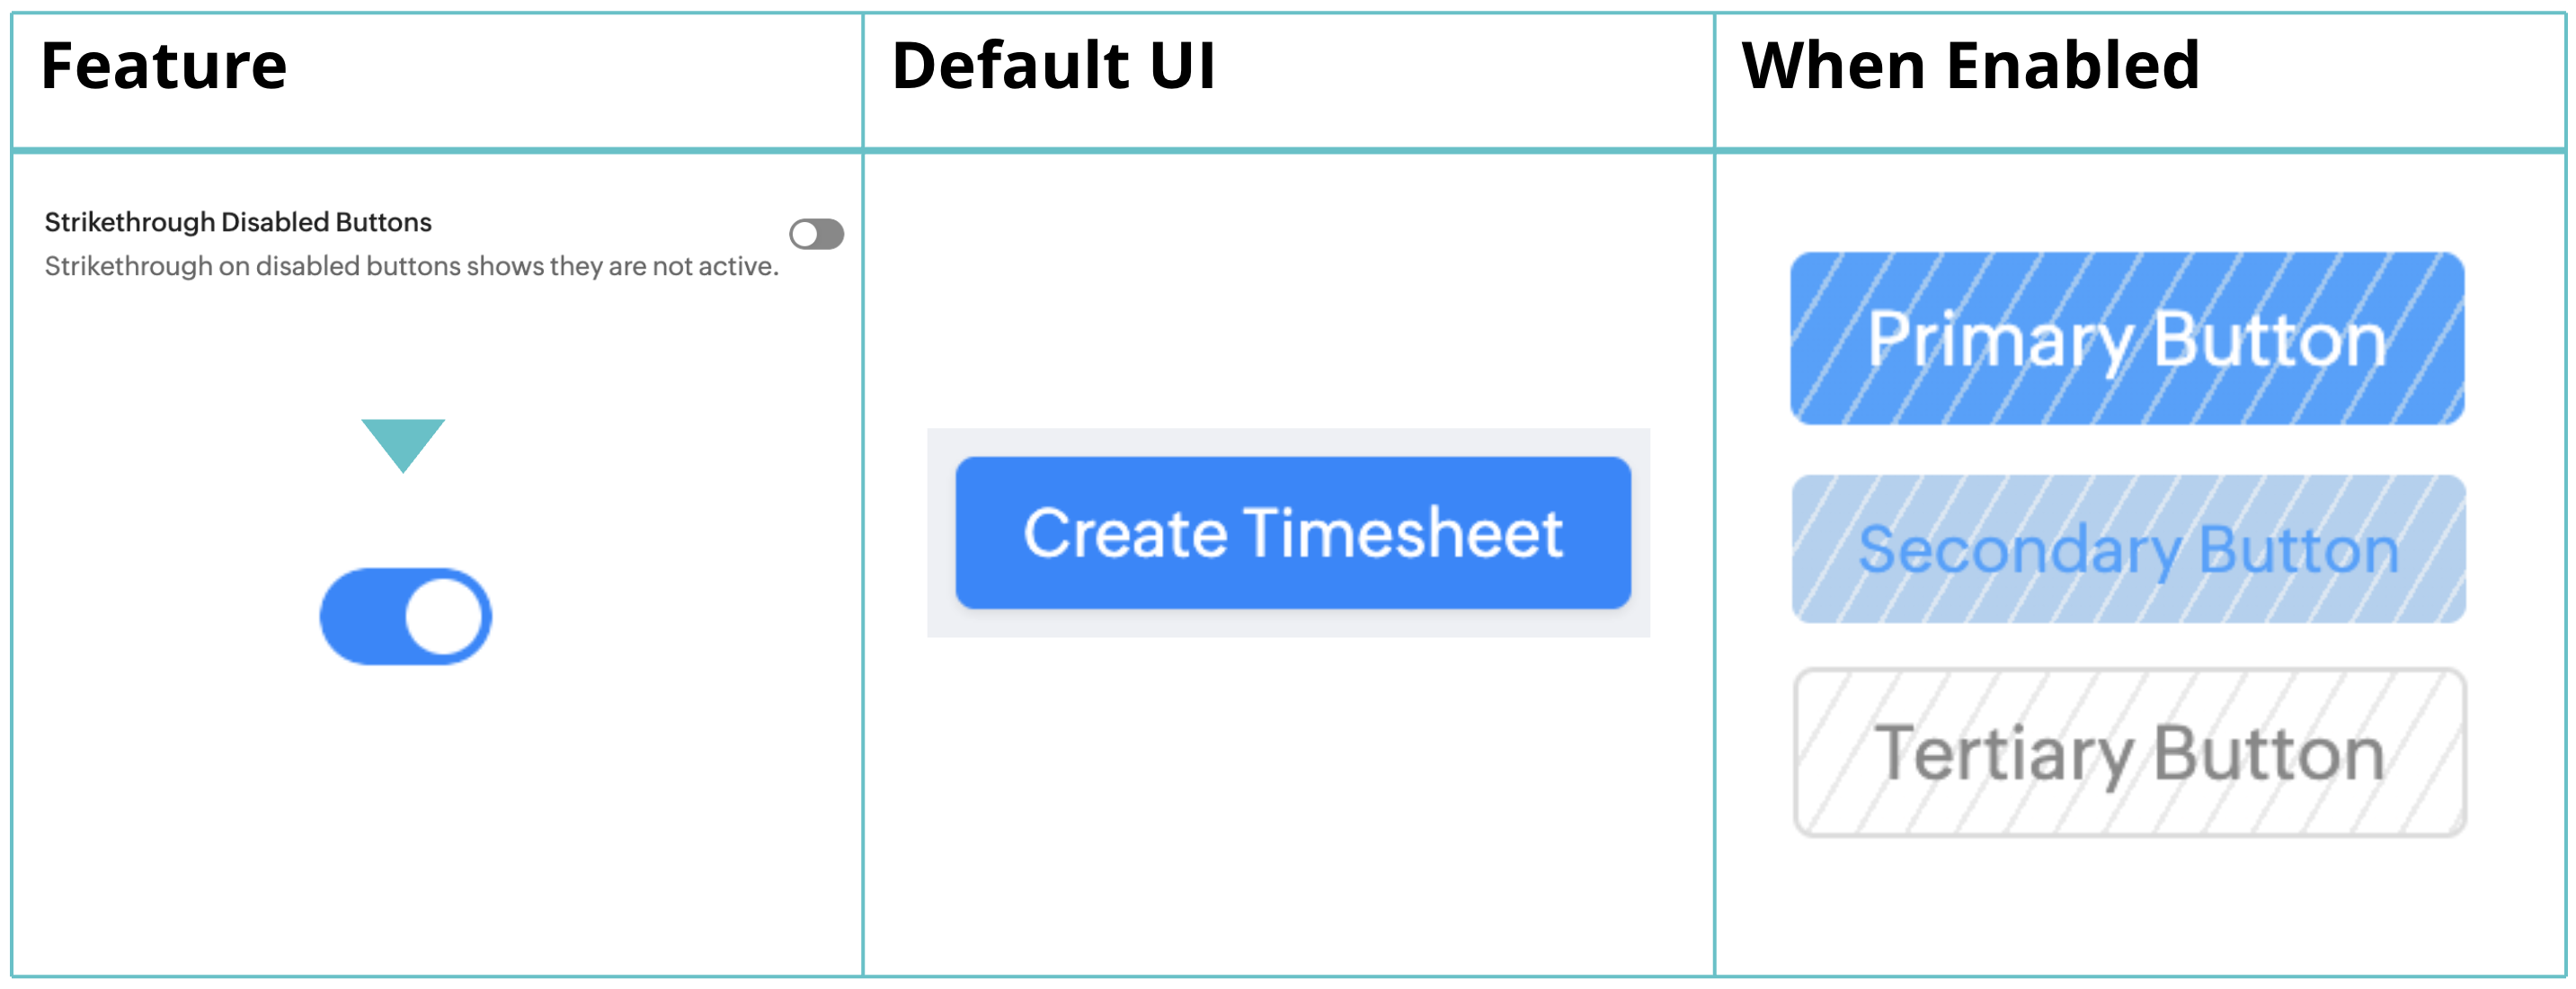The height and width of the screenshot is (989, 2576).
Task: Click the word Tertiary in the outlined button
Action: (2004, 755)
